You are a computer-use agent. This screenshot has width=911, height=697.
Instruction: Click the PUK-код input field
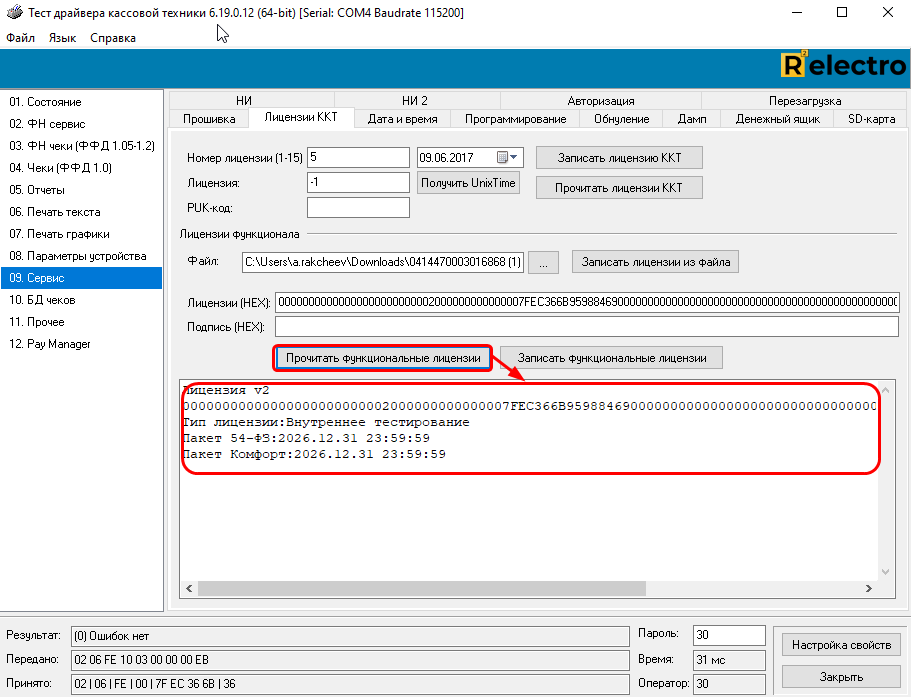pyautogui.click(x=358, y=207)
